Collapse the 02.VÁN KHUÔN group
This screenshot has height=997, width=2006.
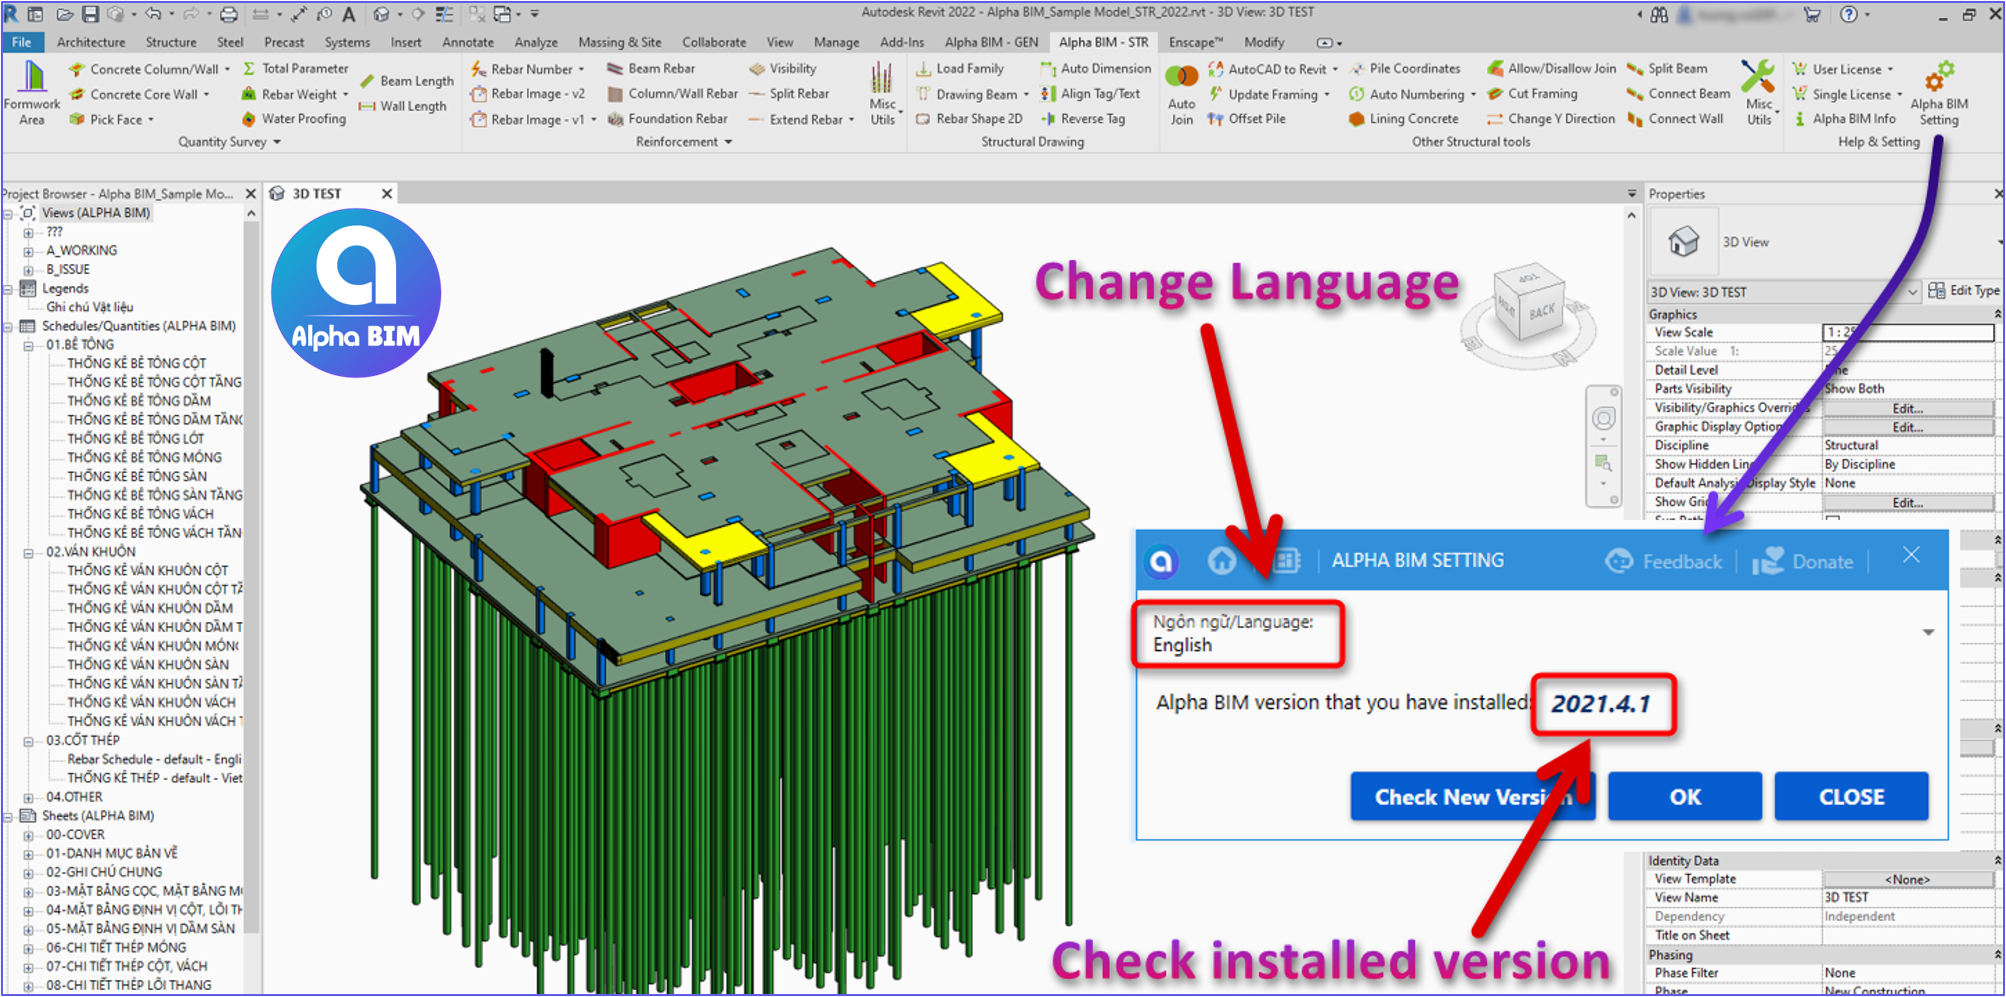pyautogui.click(x=29, y=552)
